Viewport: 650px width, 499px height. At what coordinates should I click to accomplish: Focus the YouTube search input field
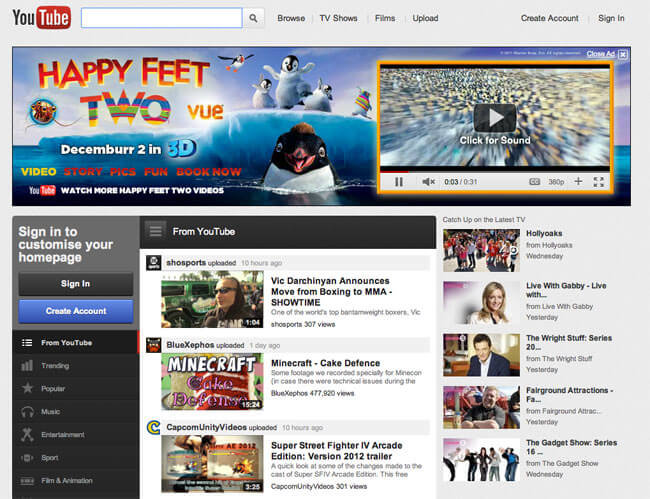tap(161, 18)
